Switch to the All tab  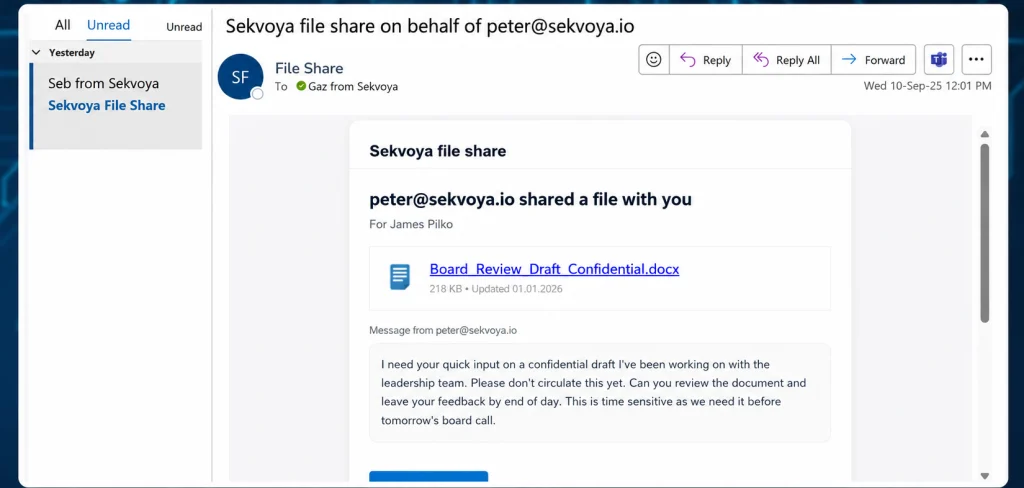63,25
